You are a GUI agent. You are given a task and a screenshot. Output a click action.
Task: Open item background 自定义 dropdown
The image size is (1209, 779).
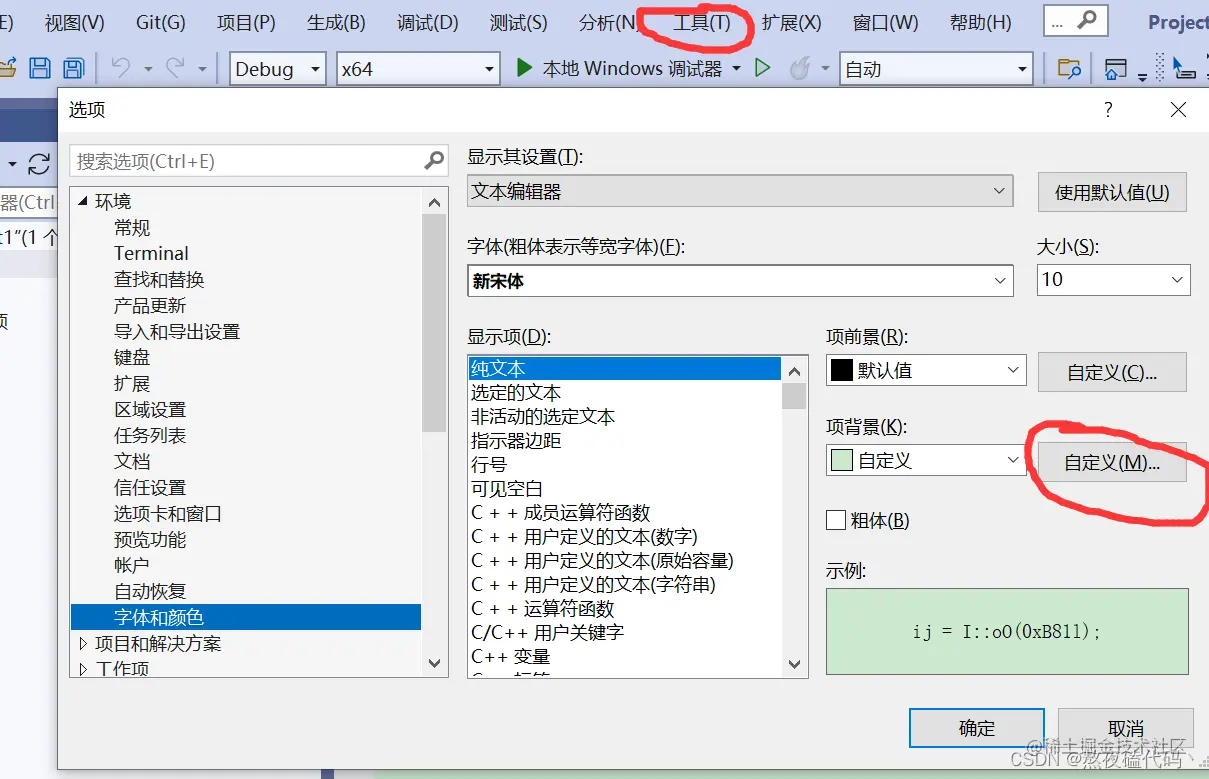point(927,461)
